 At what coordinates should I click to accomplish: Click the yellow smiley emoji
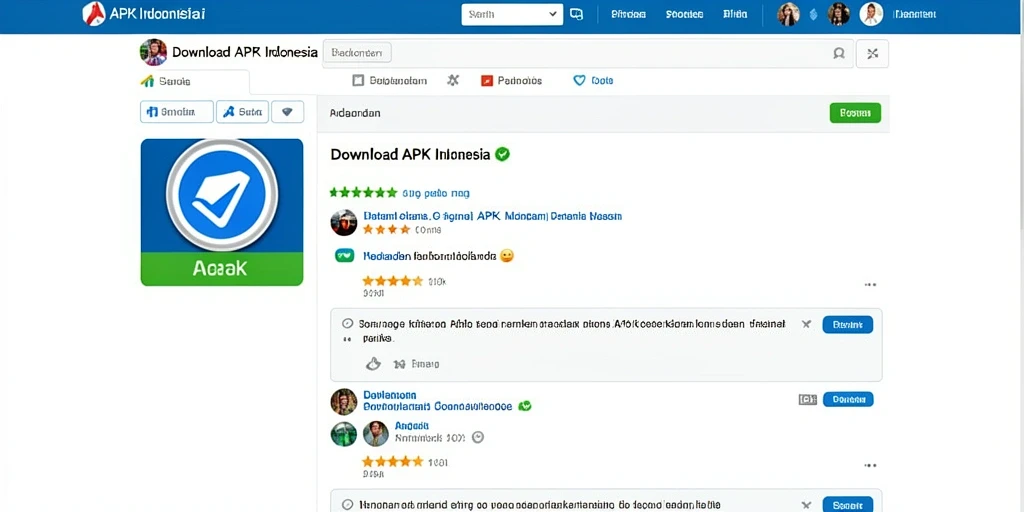pyautogui.click(x=507, y=255)
